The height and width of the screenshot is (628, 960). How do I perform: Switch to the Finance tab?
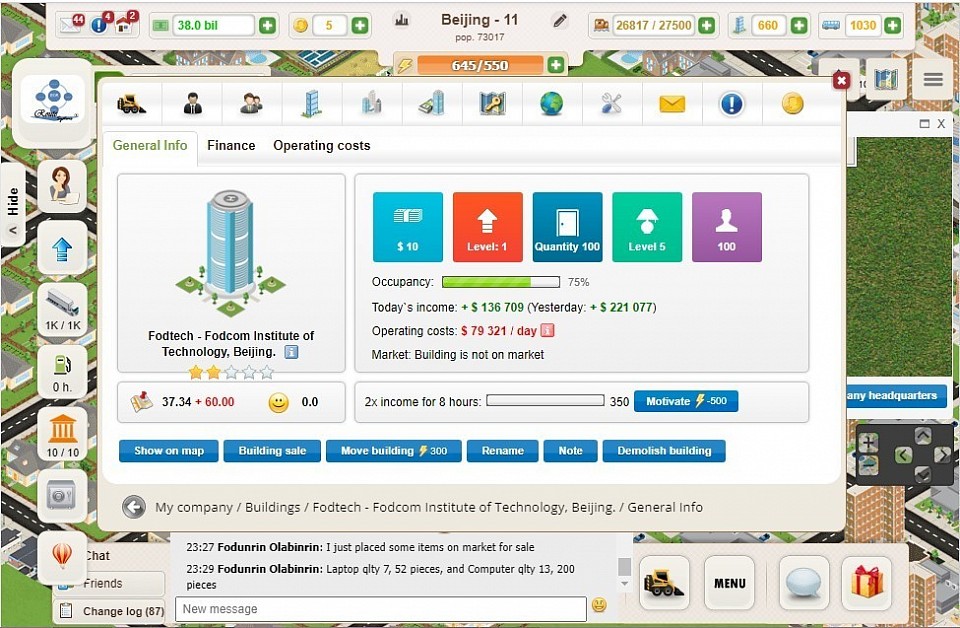click(x=231, y=145)
